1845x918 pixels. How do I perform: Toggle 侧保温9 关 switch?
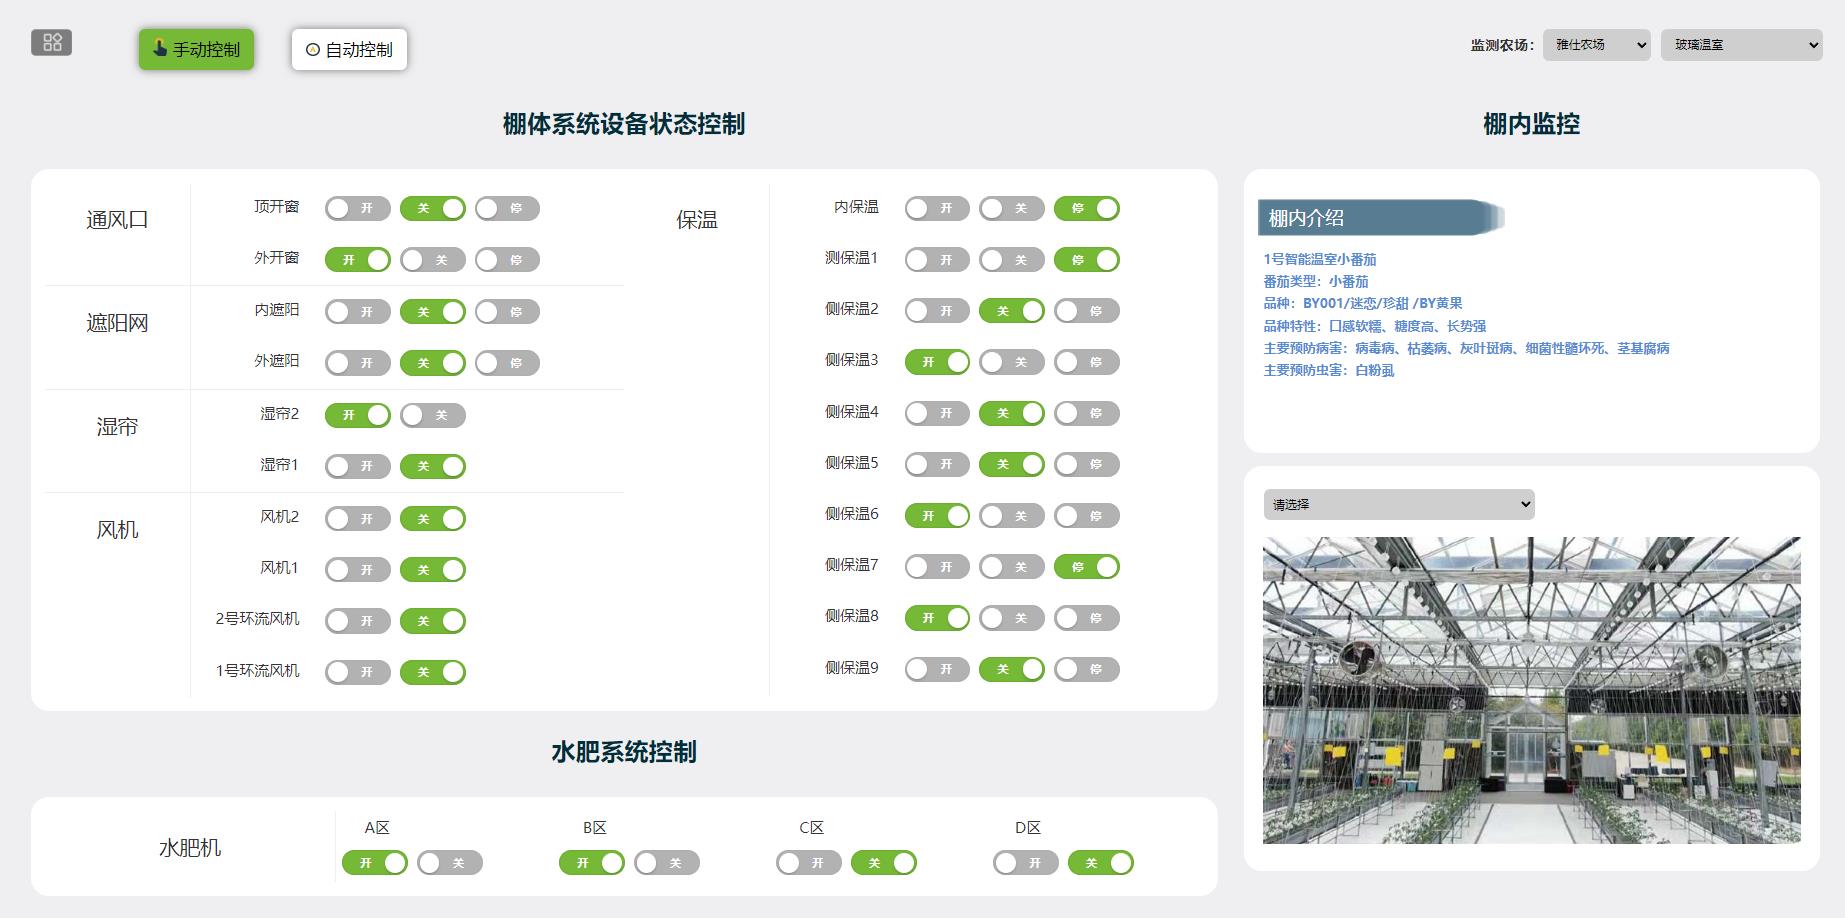click(x=1012, y=669)
